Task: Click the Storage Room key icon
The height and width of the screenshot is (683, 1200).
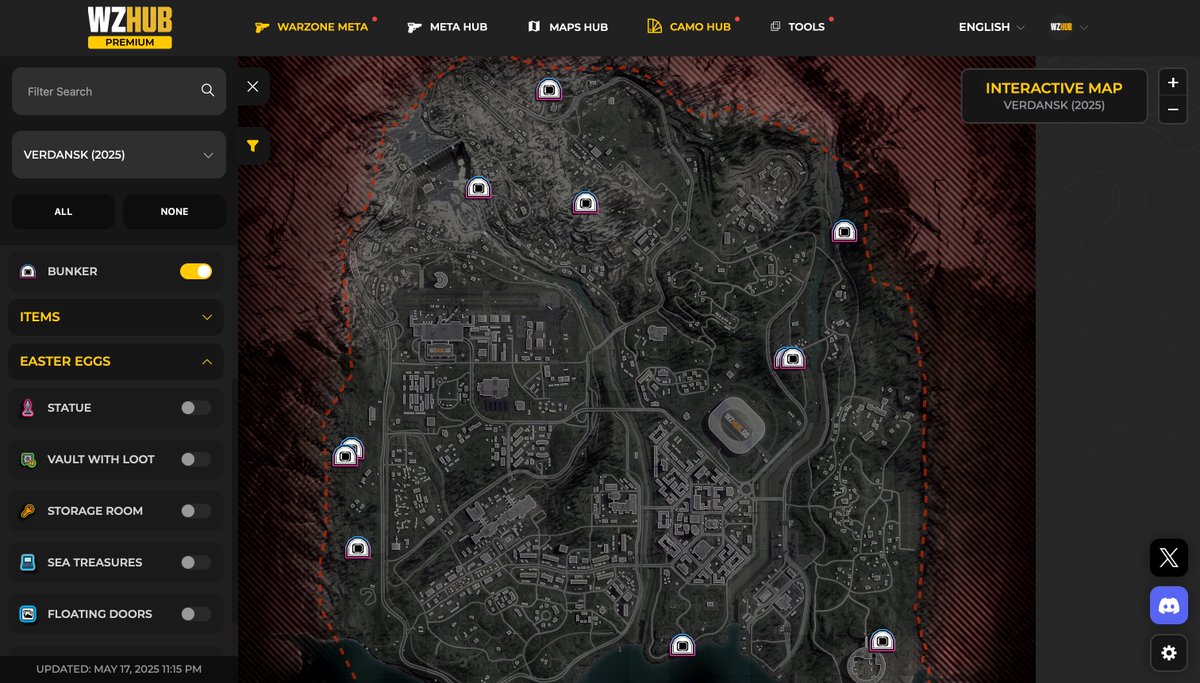Action: [x=28, y=511]
